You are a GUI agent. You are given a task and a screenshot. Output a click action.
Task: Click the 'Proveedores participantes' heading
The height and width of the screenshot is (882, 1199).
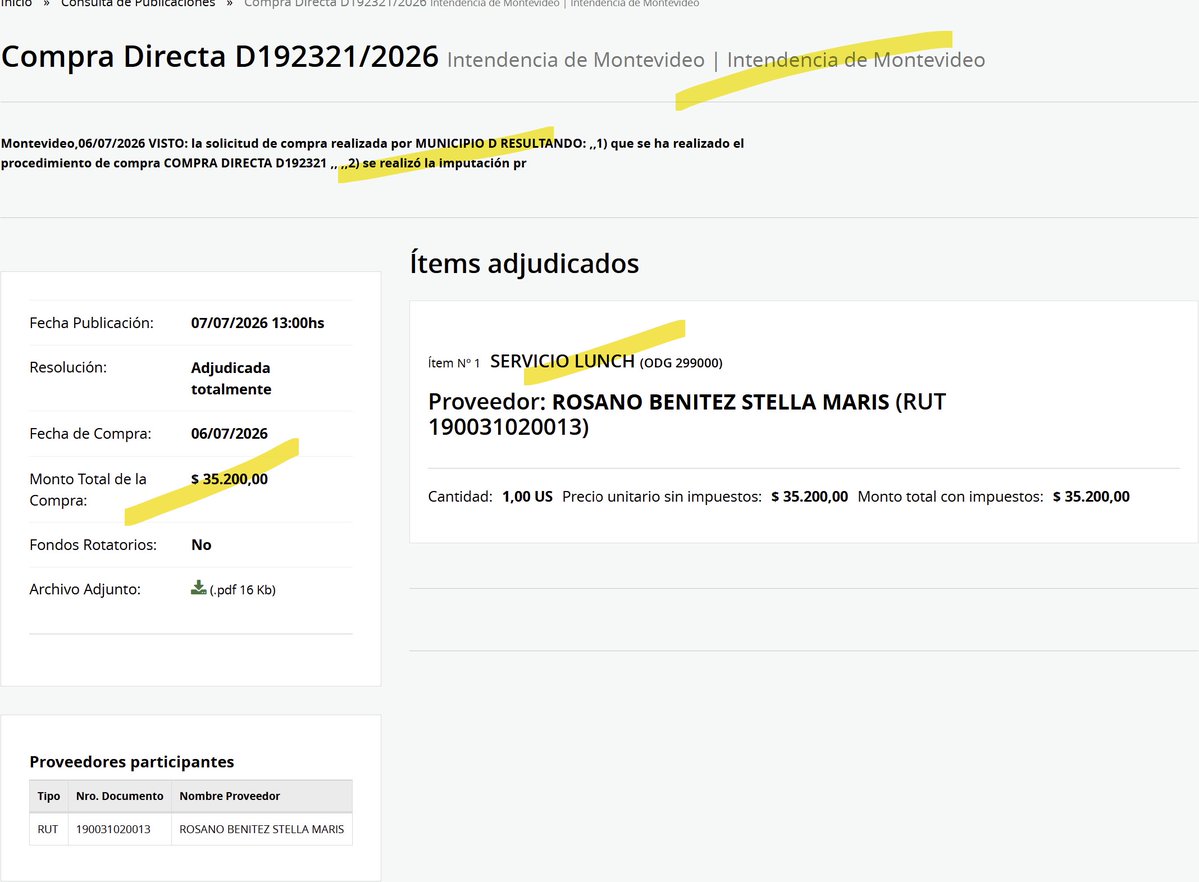tap(132, 762)
